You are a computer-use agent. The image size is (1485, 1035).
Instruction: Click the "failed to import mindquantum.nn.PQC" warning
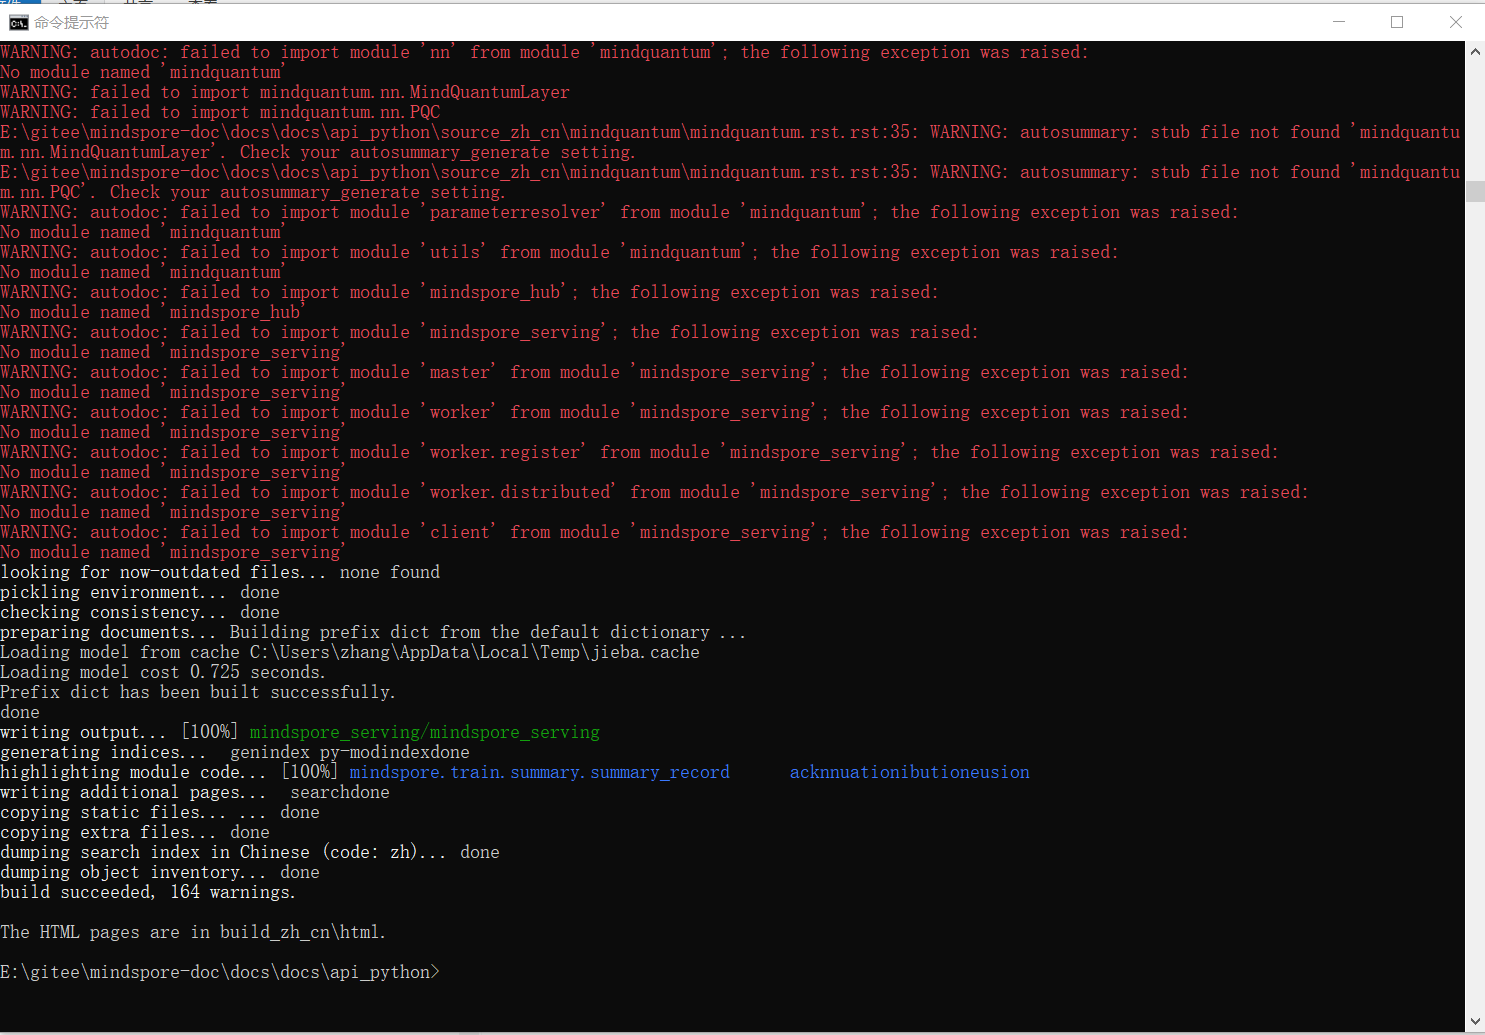(220, 112)
